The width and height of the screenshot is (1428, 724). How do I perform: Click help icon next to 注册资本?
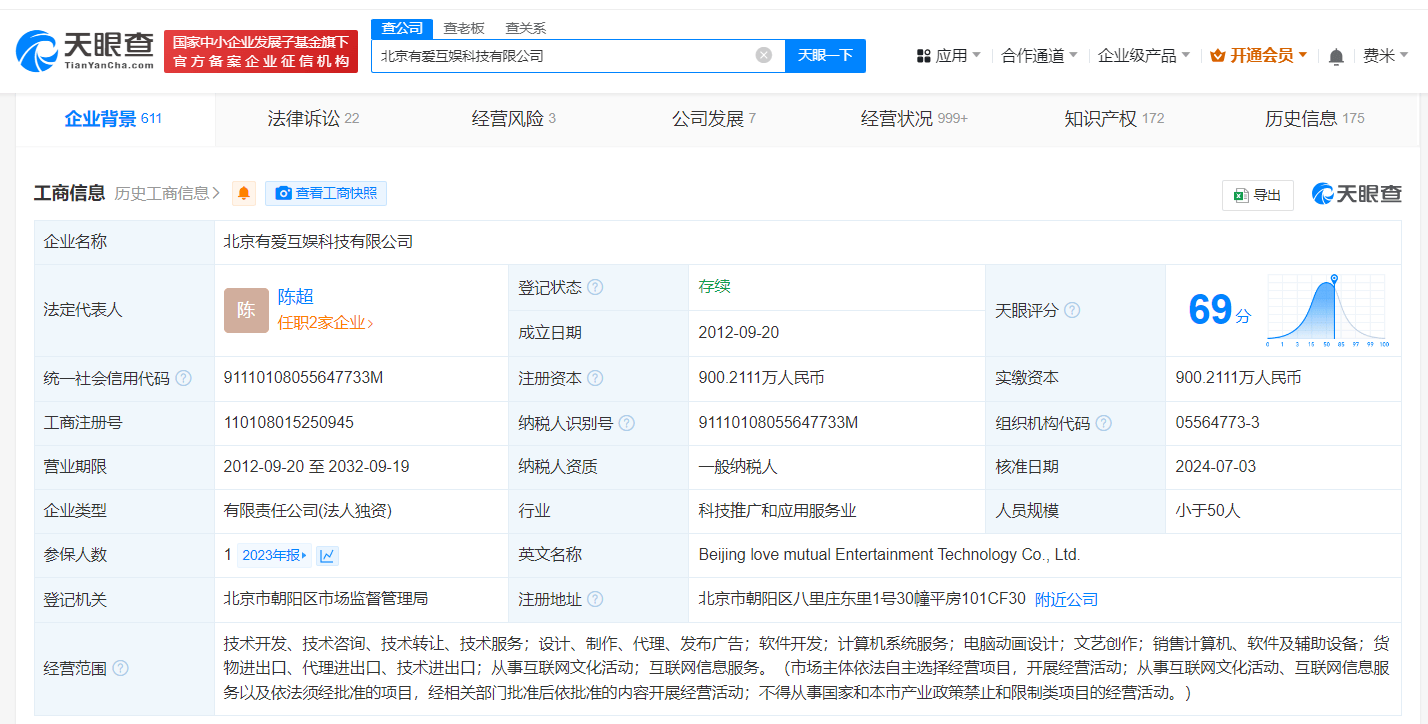click(x=595, y=378)
